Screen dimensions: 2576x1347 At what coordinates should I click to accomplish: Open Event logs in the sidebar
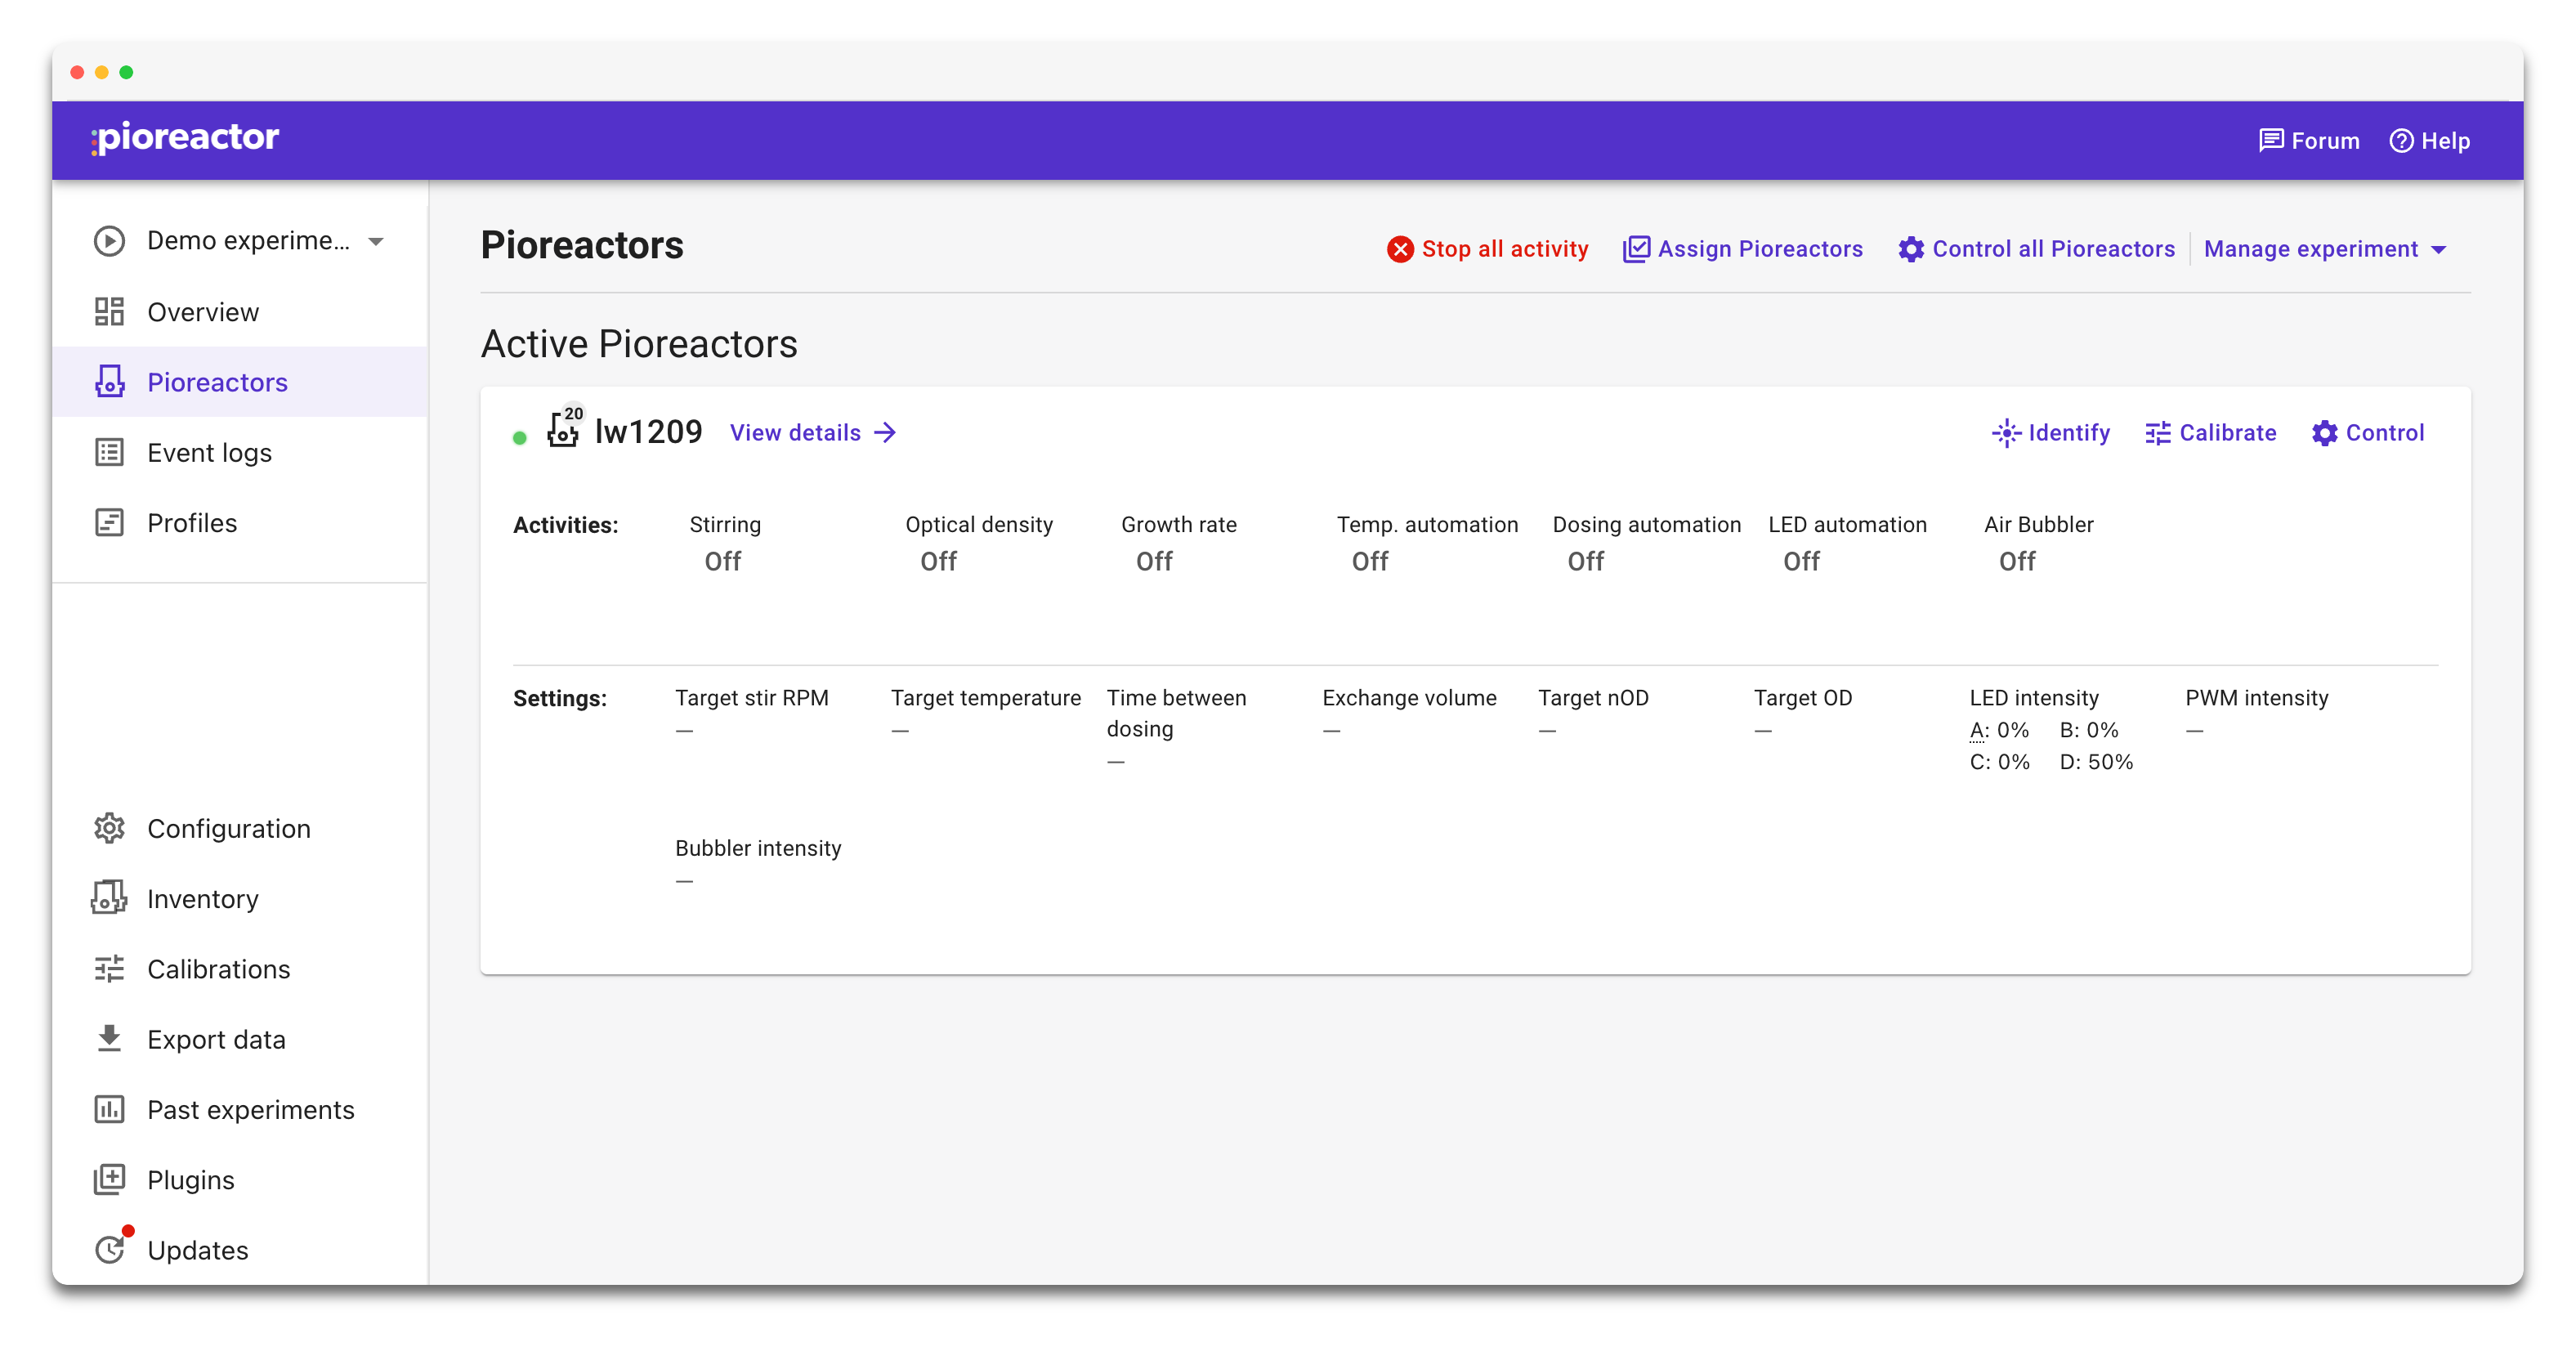click(209, 453)
